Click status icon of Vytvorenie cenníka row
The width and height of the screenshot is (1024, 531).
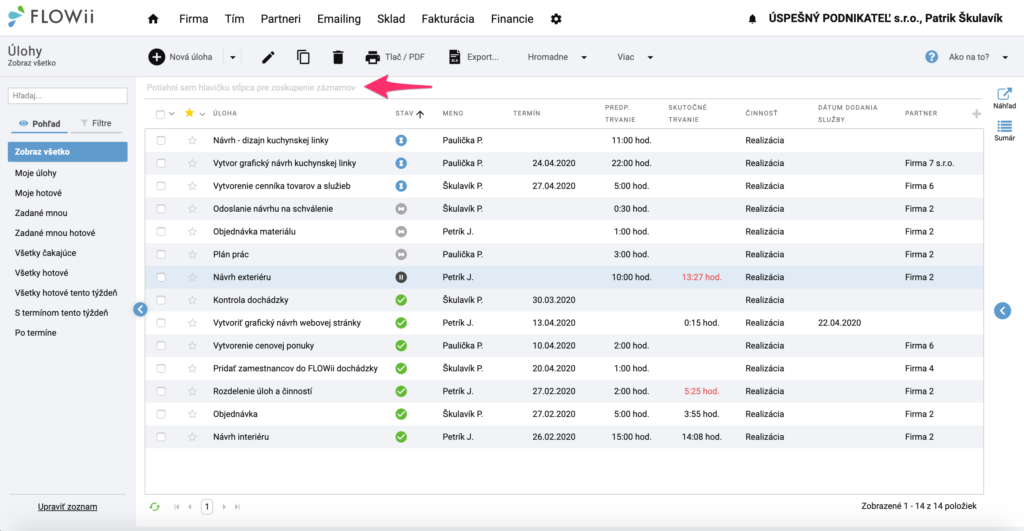[401, 186]
